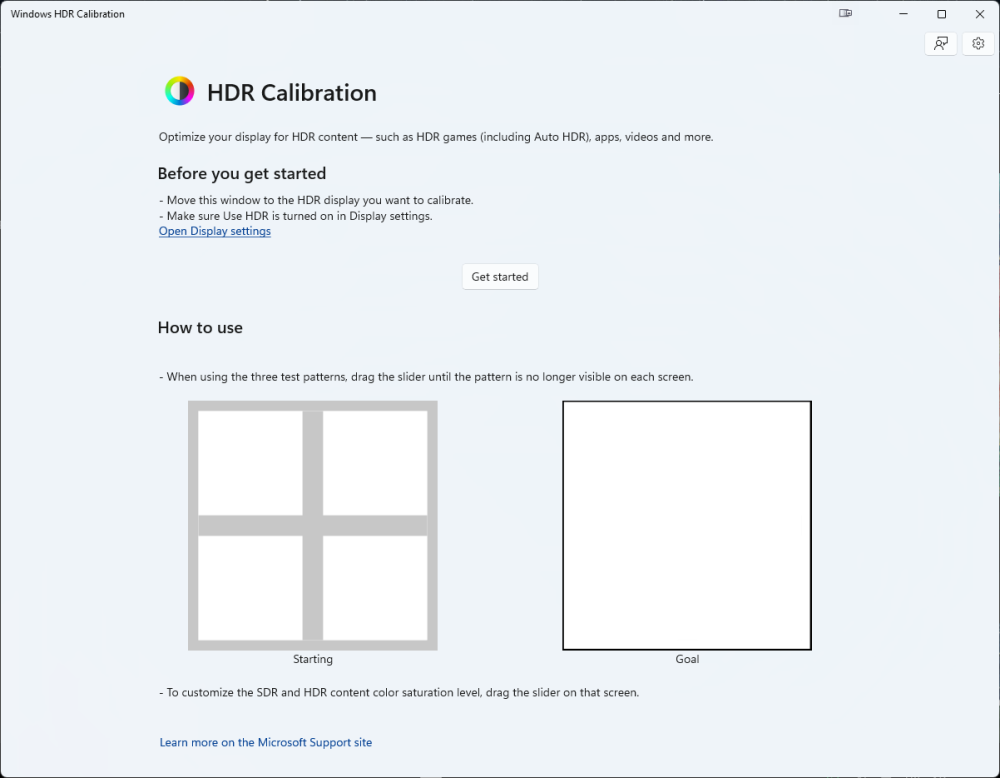Click the Windows HDR Calibration title bar text
The width and height of the screenshot is (1000, 778).
67,14
